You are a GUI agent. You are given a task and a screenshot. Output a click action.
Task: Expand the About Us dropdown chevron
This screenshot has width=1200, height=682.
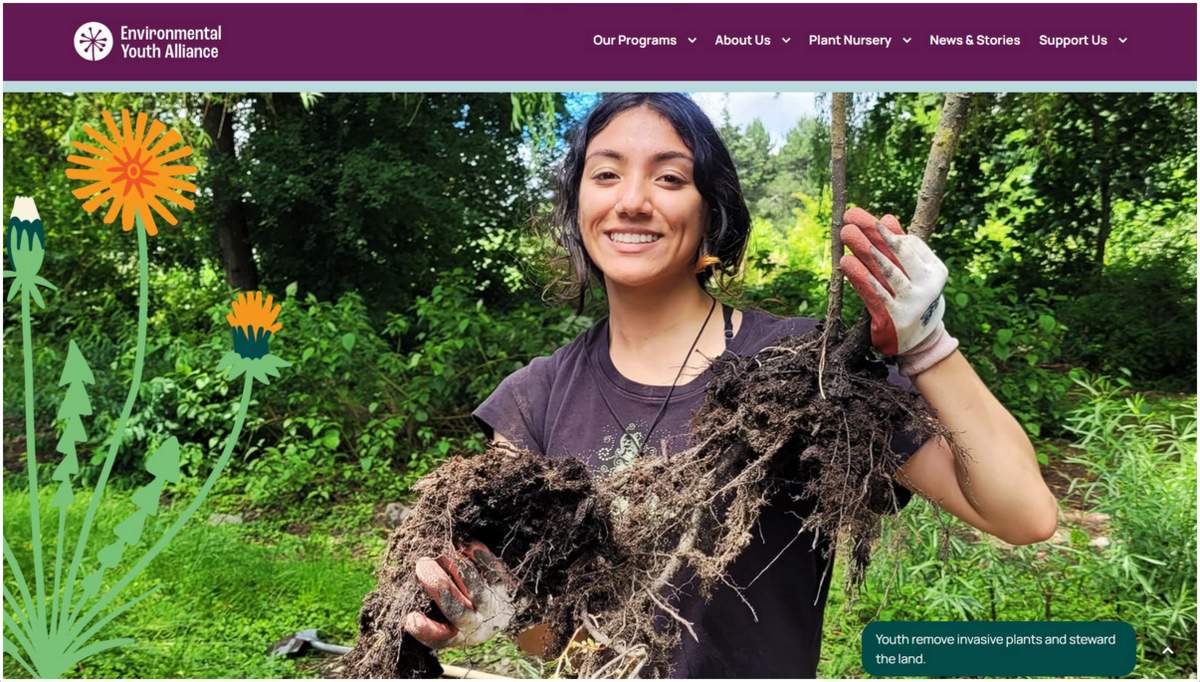[785, 41]
